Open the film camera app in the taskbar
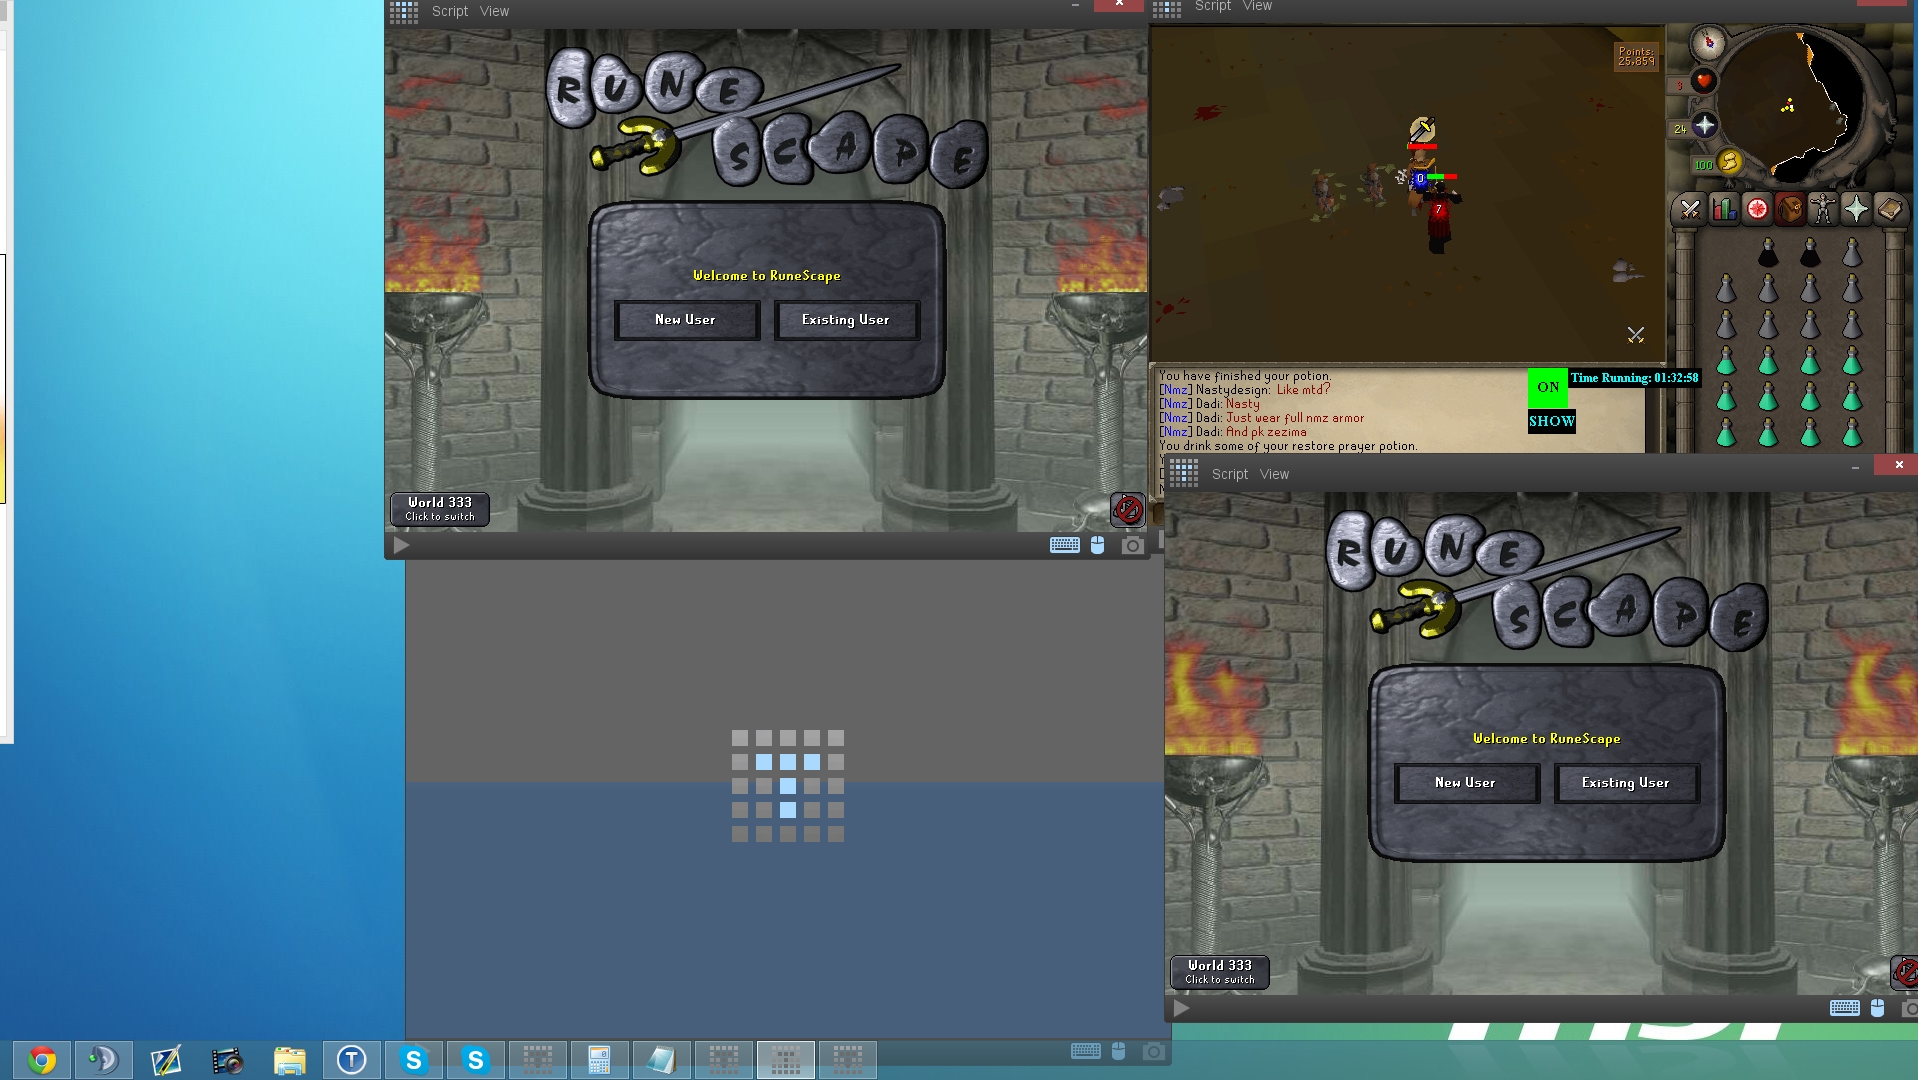 pyautogui.click(x=228, y=1060)
